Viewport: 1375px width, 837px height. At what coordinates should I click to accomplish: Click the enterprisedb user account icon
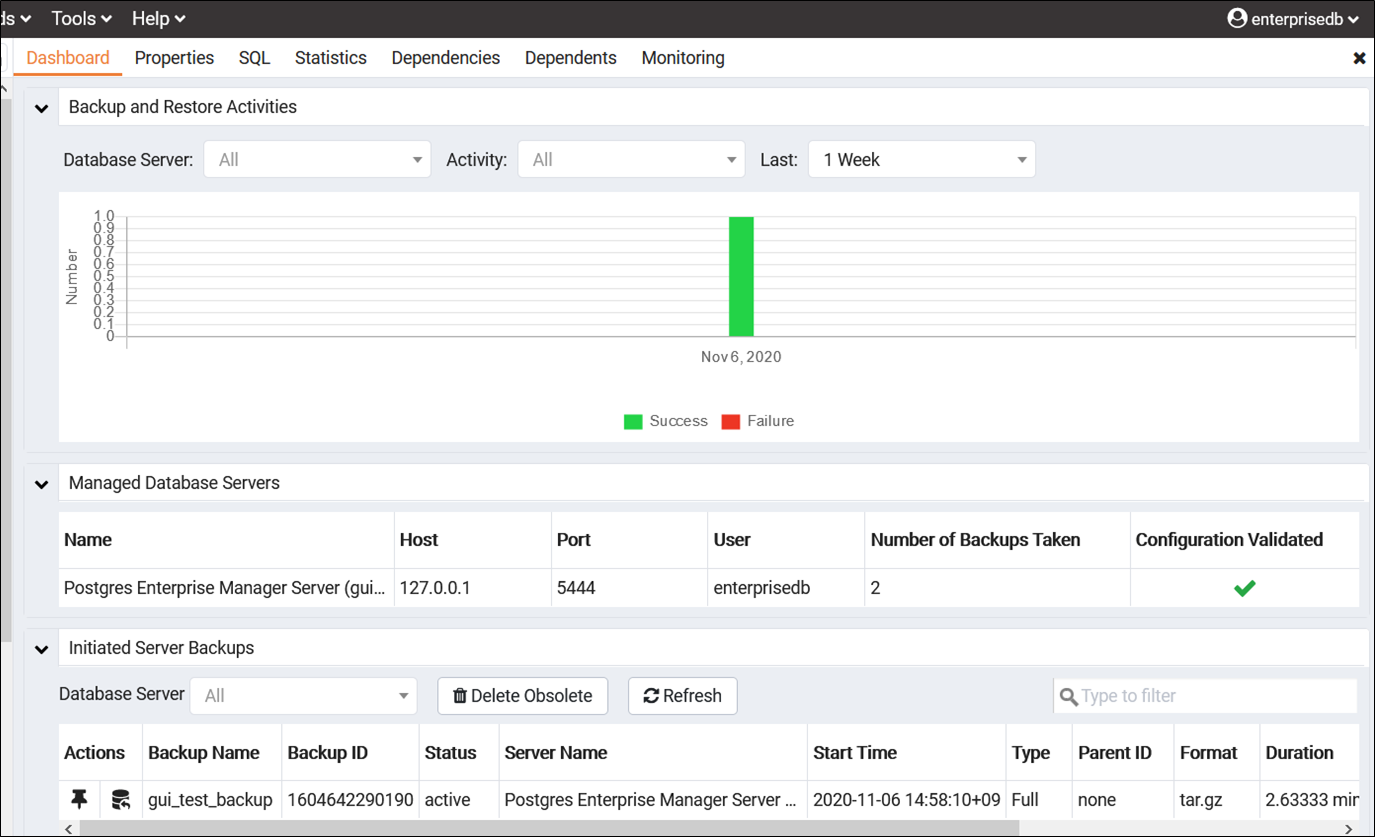coord(1237,18)
